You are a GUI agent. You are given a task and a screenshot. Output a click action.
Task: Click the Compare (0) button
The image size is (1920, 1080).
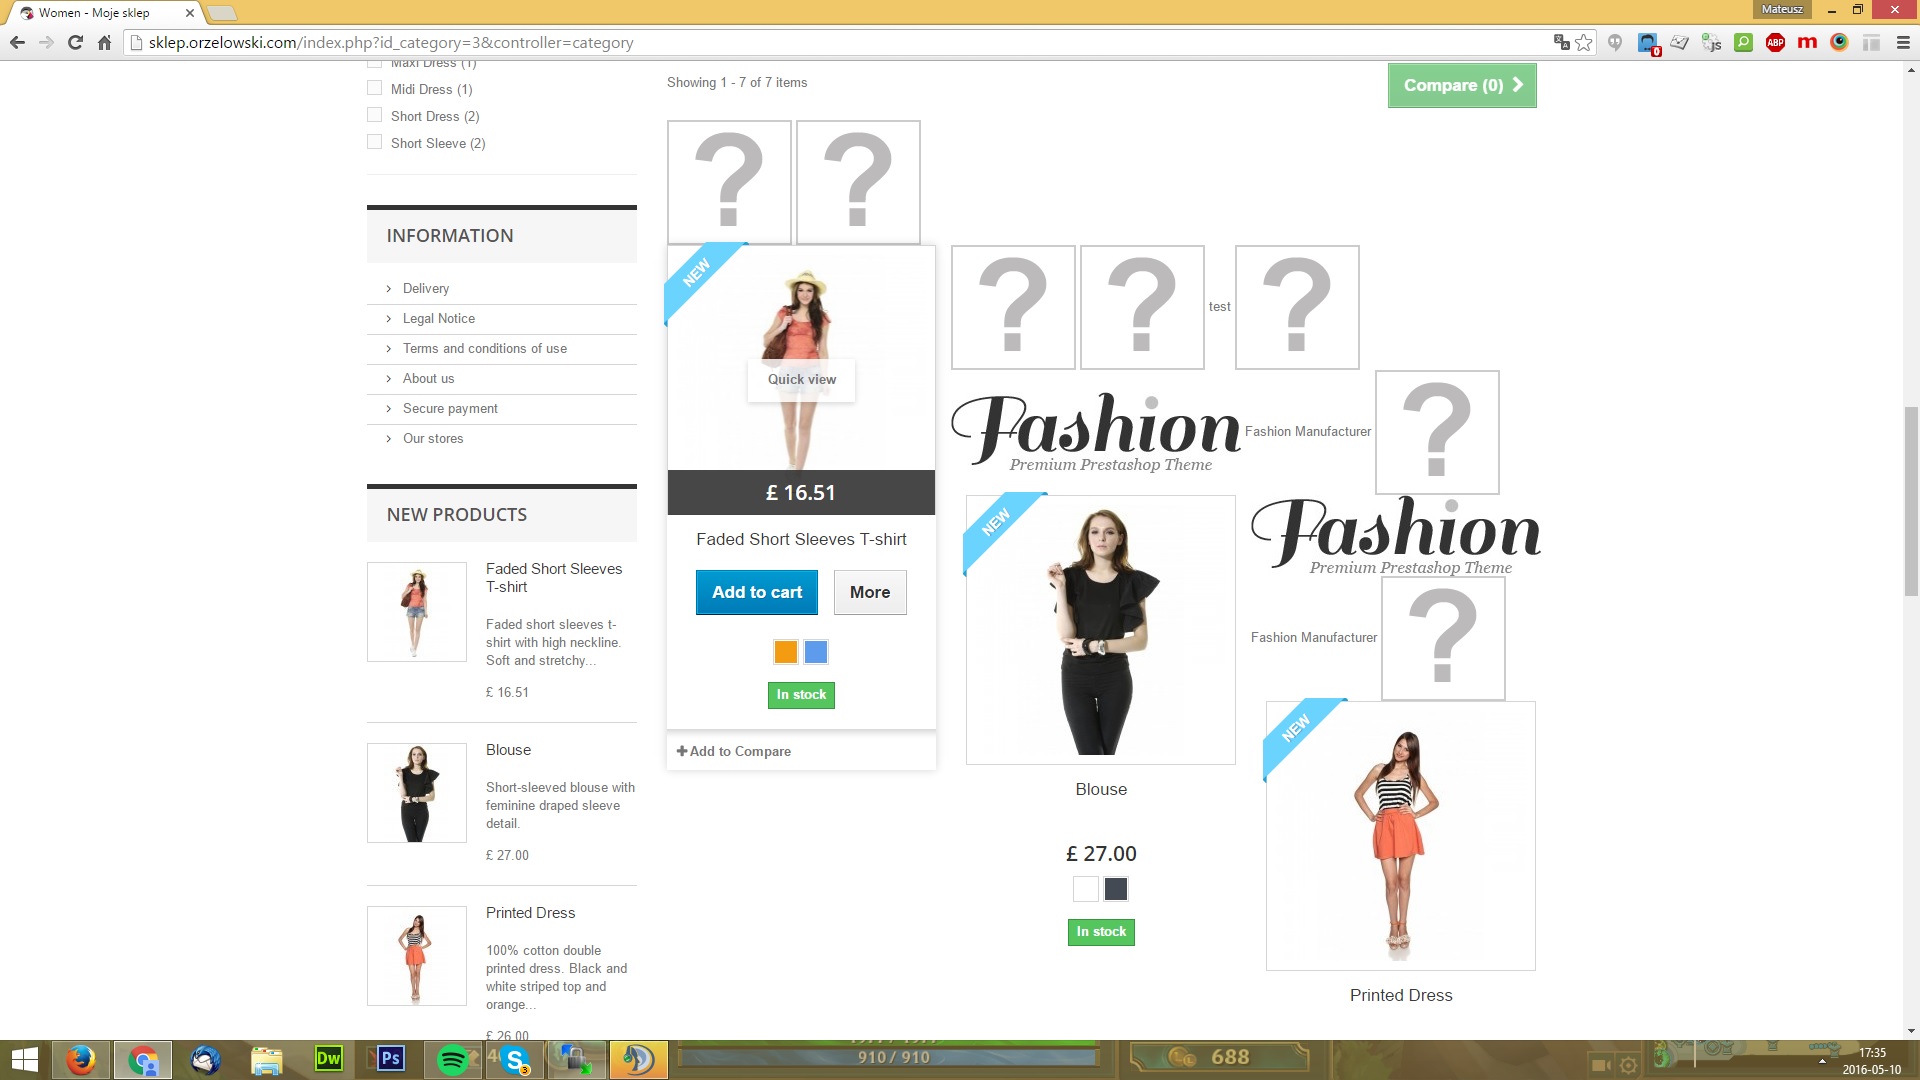click(1462, 85)
